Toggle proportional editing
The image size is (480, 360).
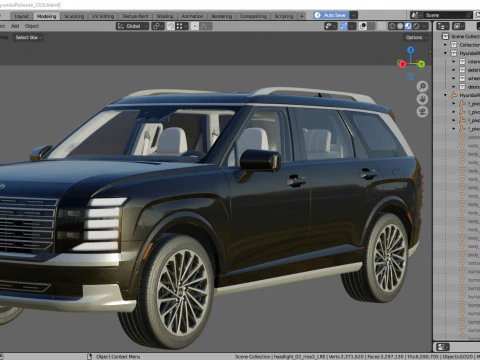195,26
